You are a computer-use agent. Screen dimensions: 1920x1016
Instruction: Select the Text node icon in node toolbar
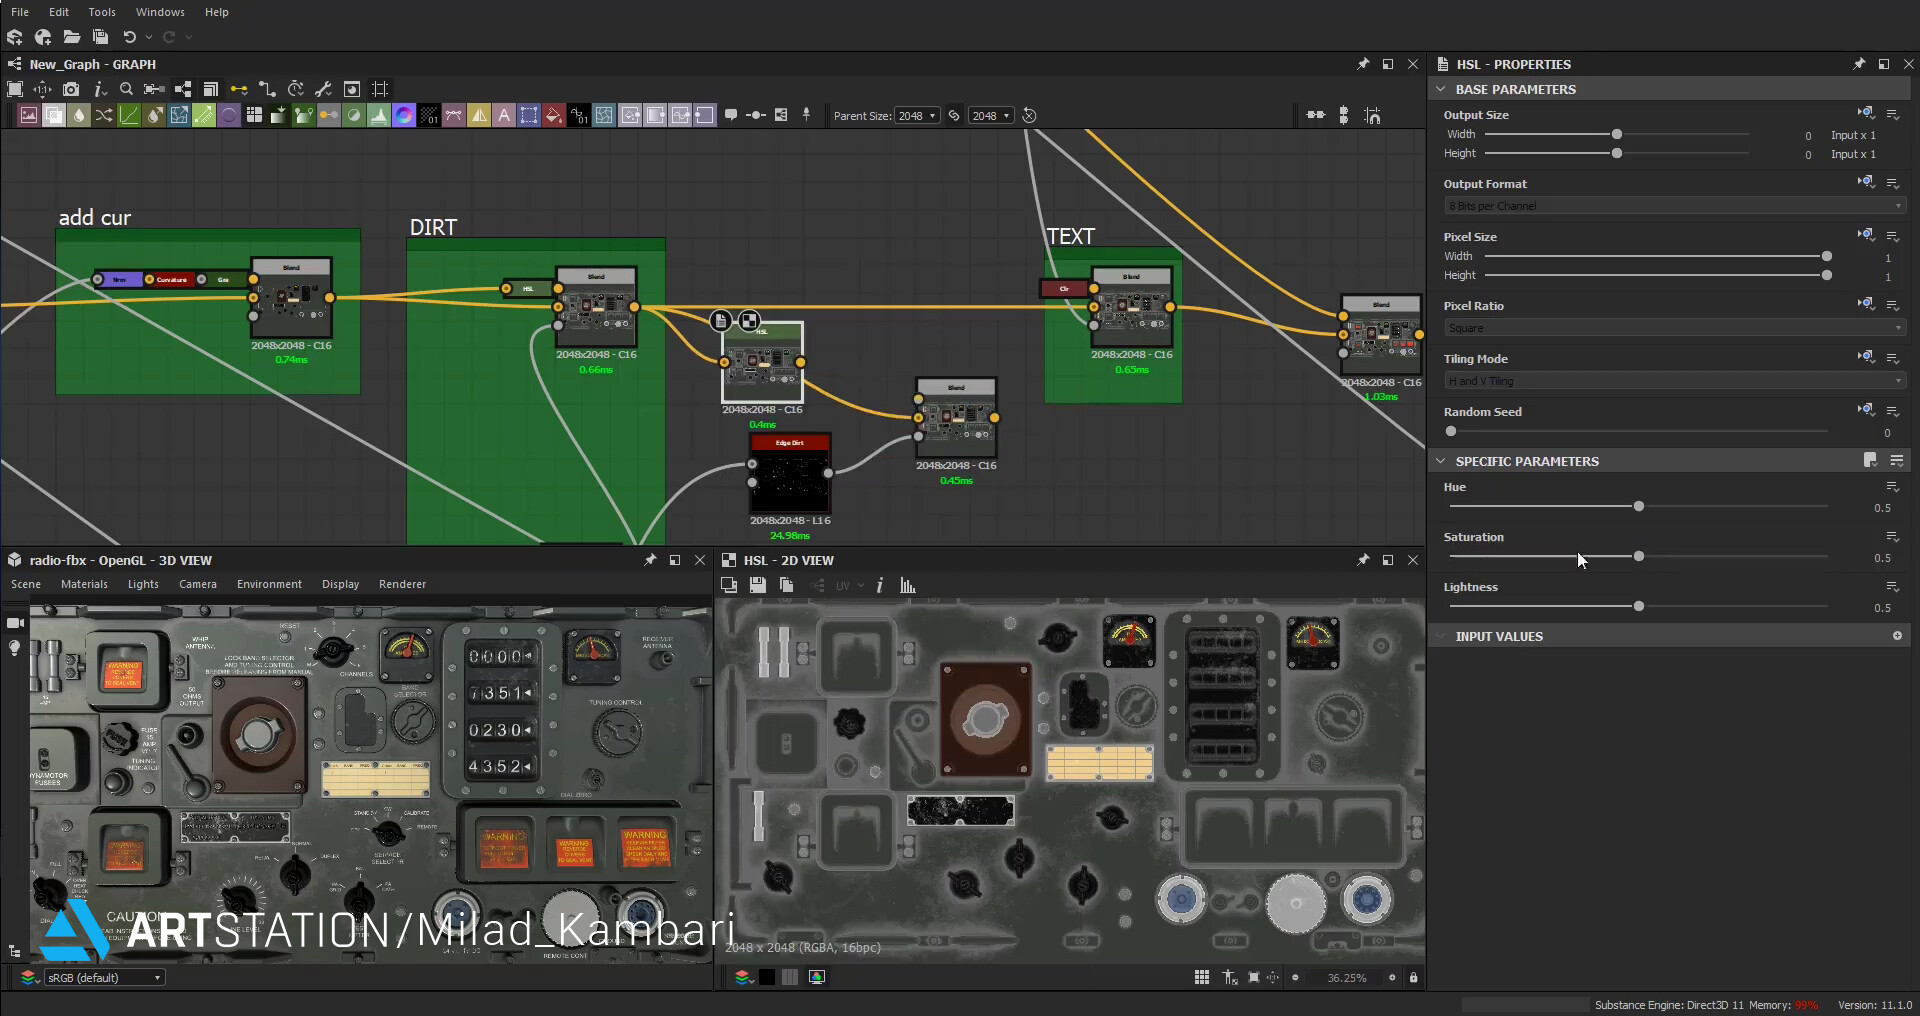(x=505, y=115)
